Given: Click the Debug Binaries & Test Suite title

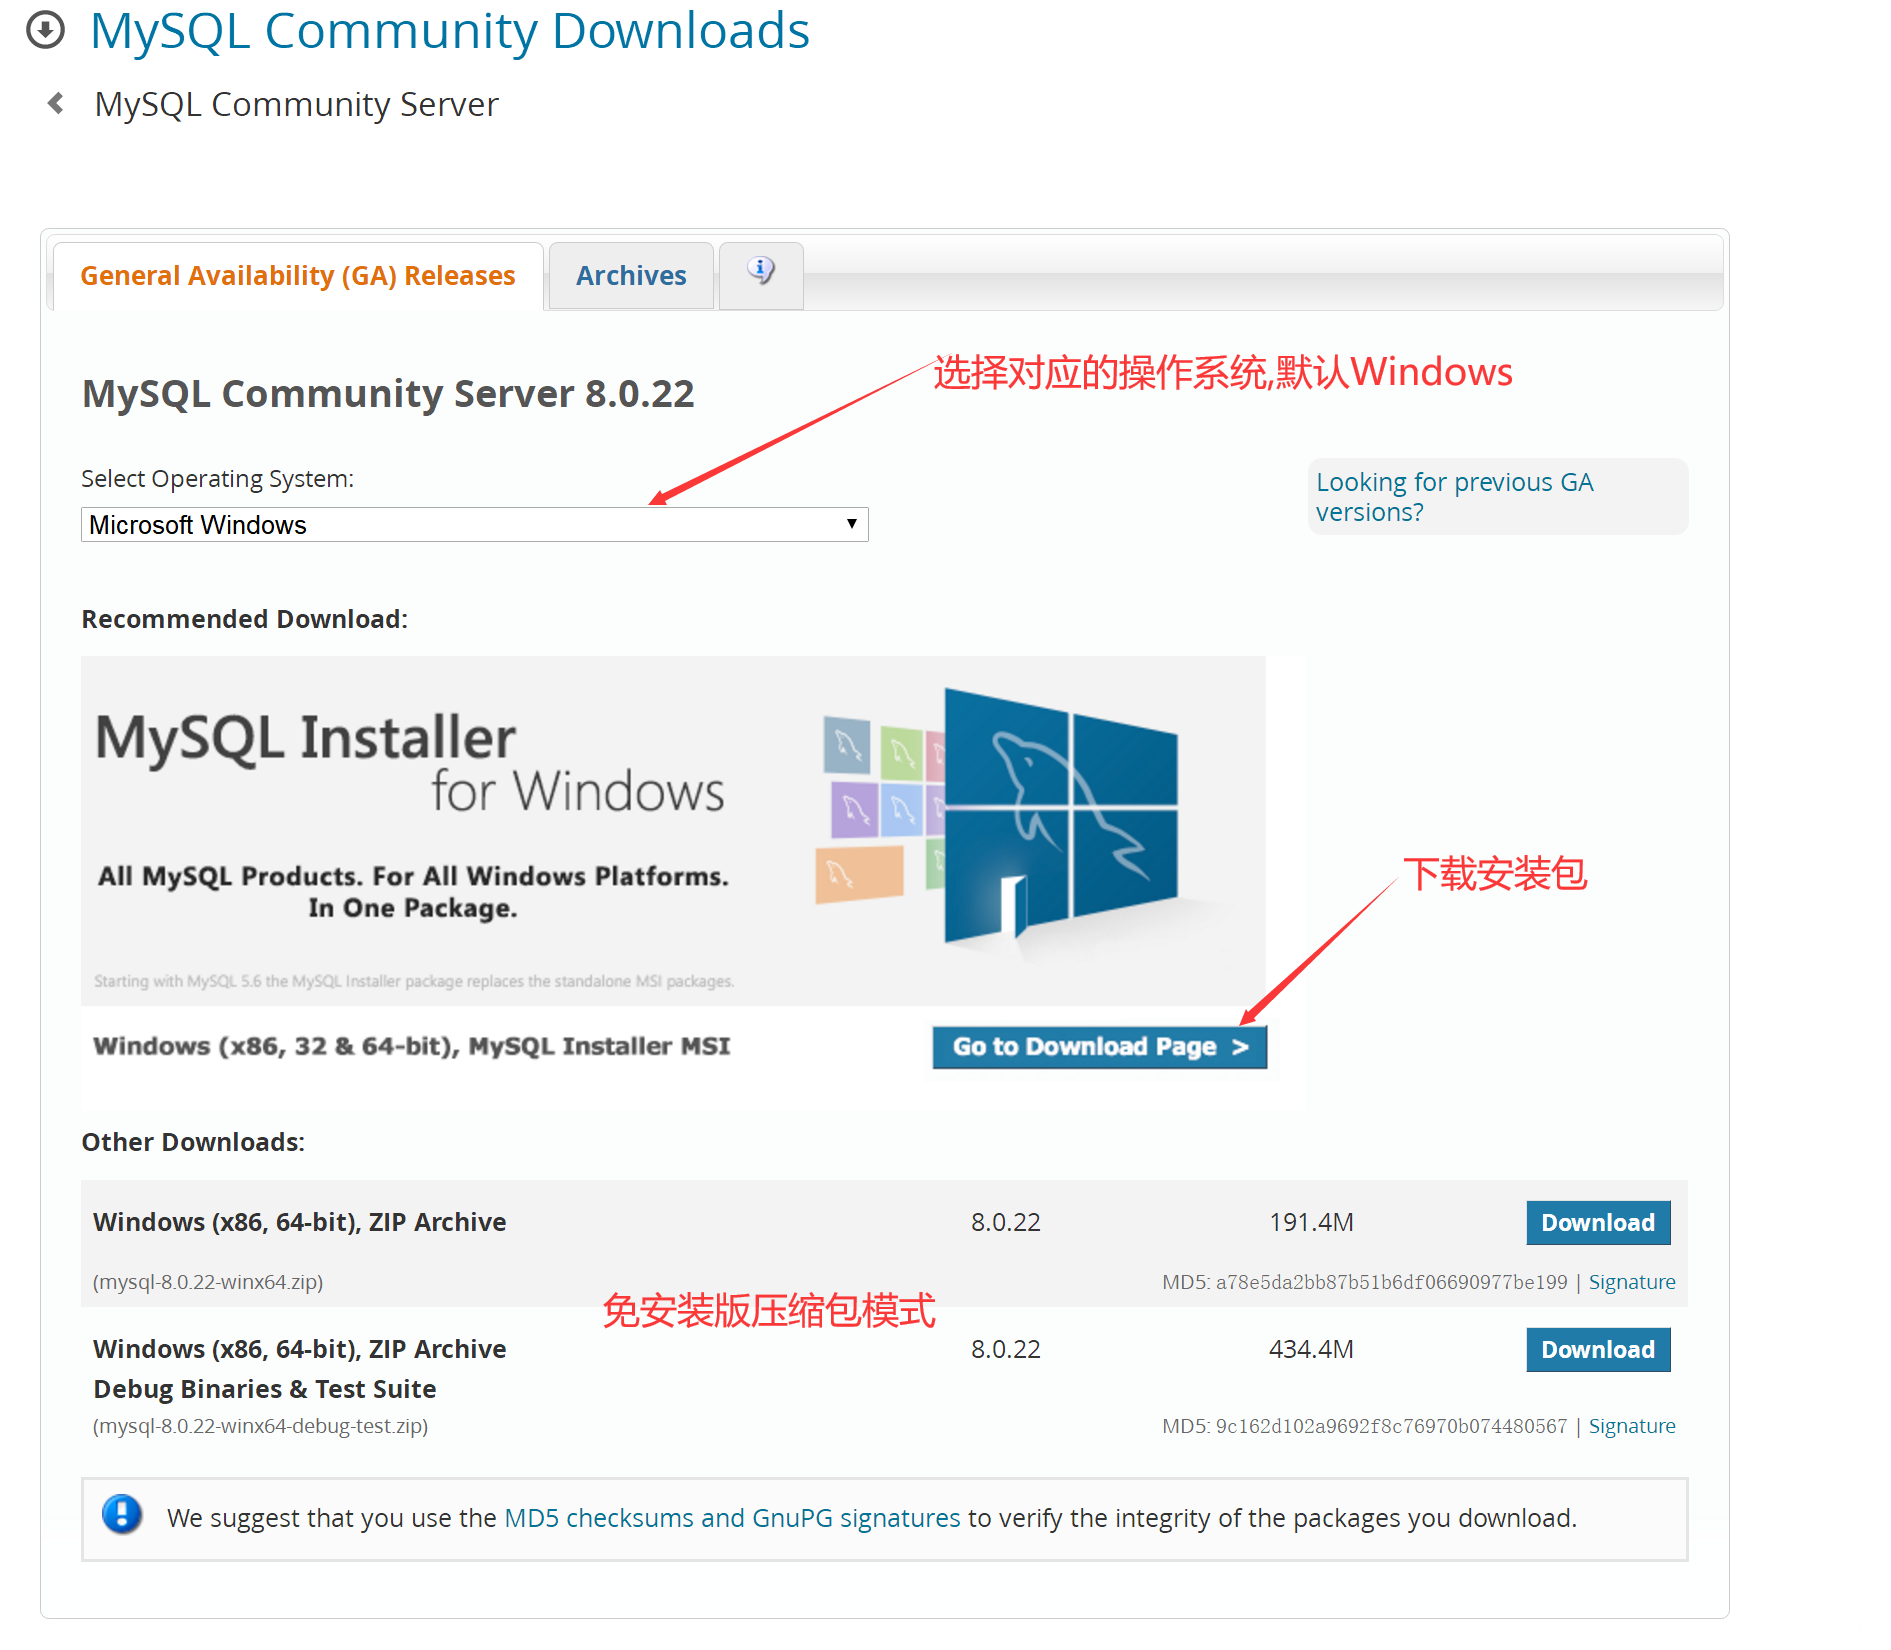Looking at the screenshot, I should tap(265, 1389).
